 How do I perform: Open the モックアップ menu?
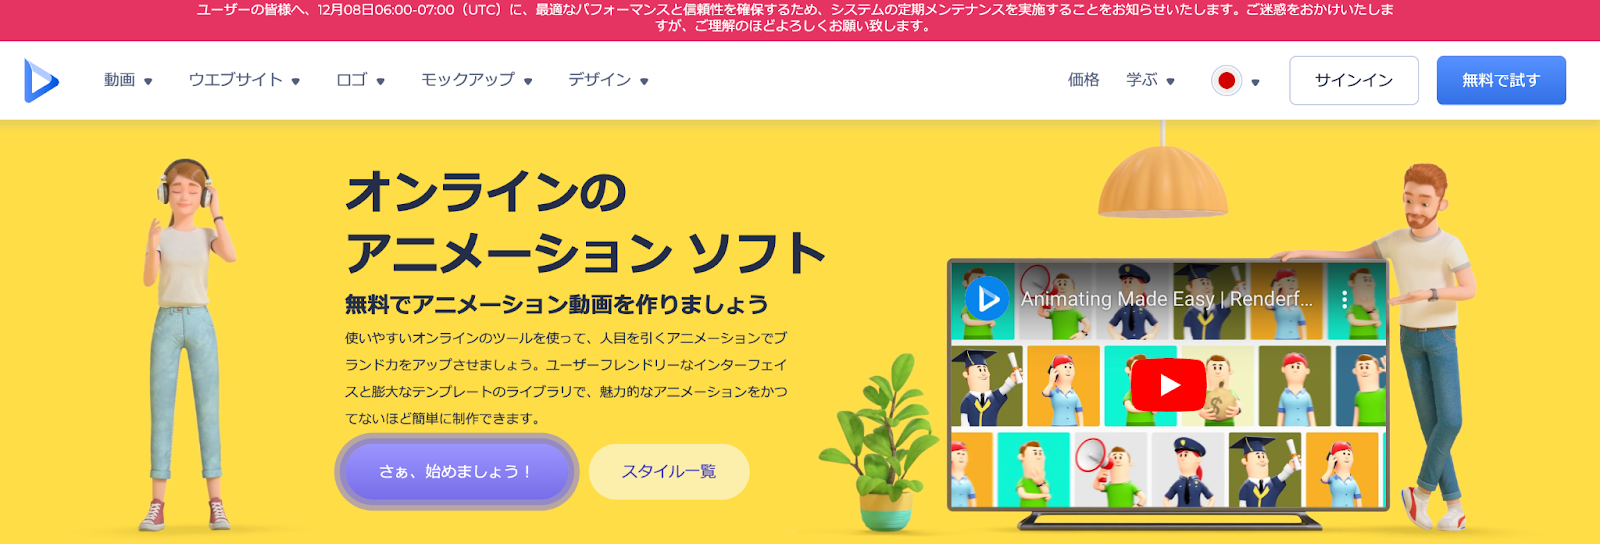click(x=476, y=80)
